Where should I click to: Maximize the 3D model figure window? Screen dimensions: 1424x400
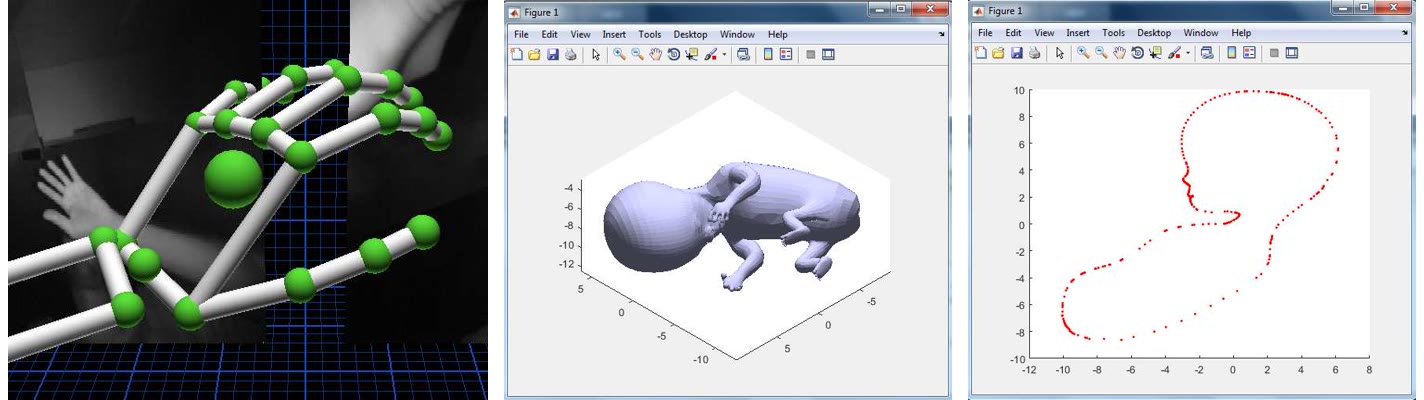(x=900, y=9)
